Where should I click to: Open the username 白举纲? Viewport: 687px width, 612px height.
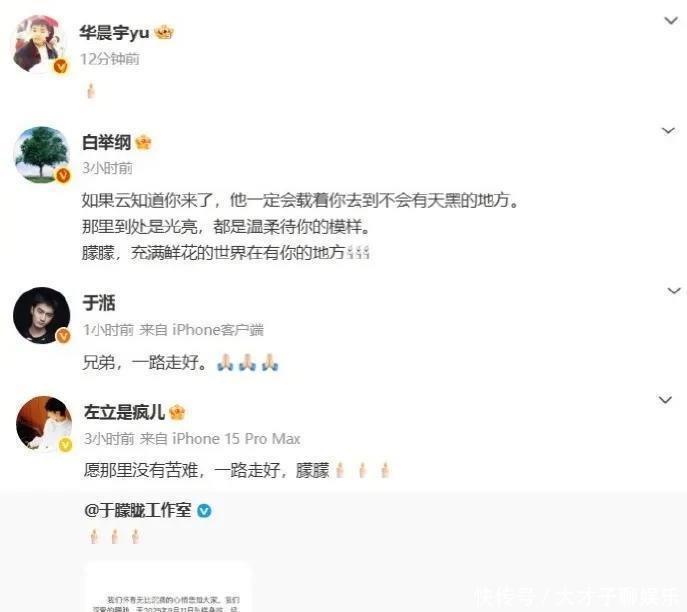pos(106,142)
